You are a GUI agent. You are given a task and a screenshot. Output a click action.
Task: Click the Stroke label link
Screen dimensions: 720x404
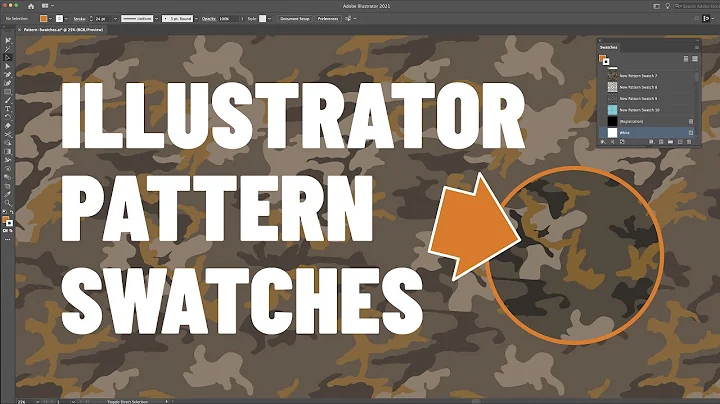(79, 18)
